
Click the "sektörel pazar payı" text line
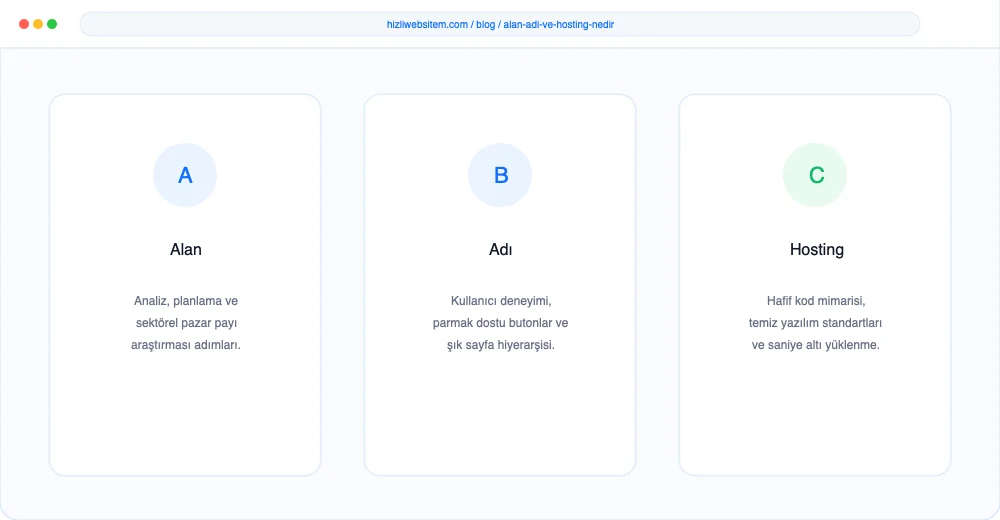point(186,323)
